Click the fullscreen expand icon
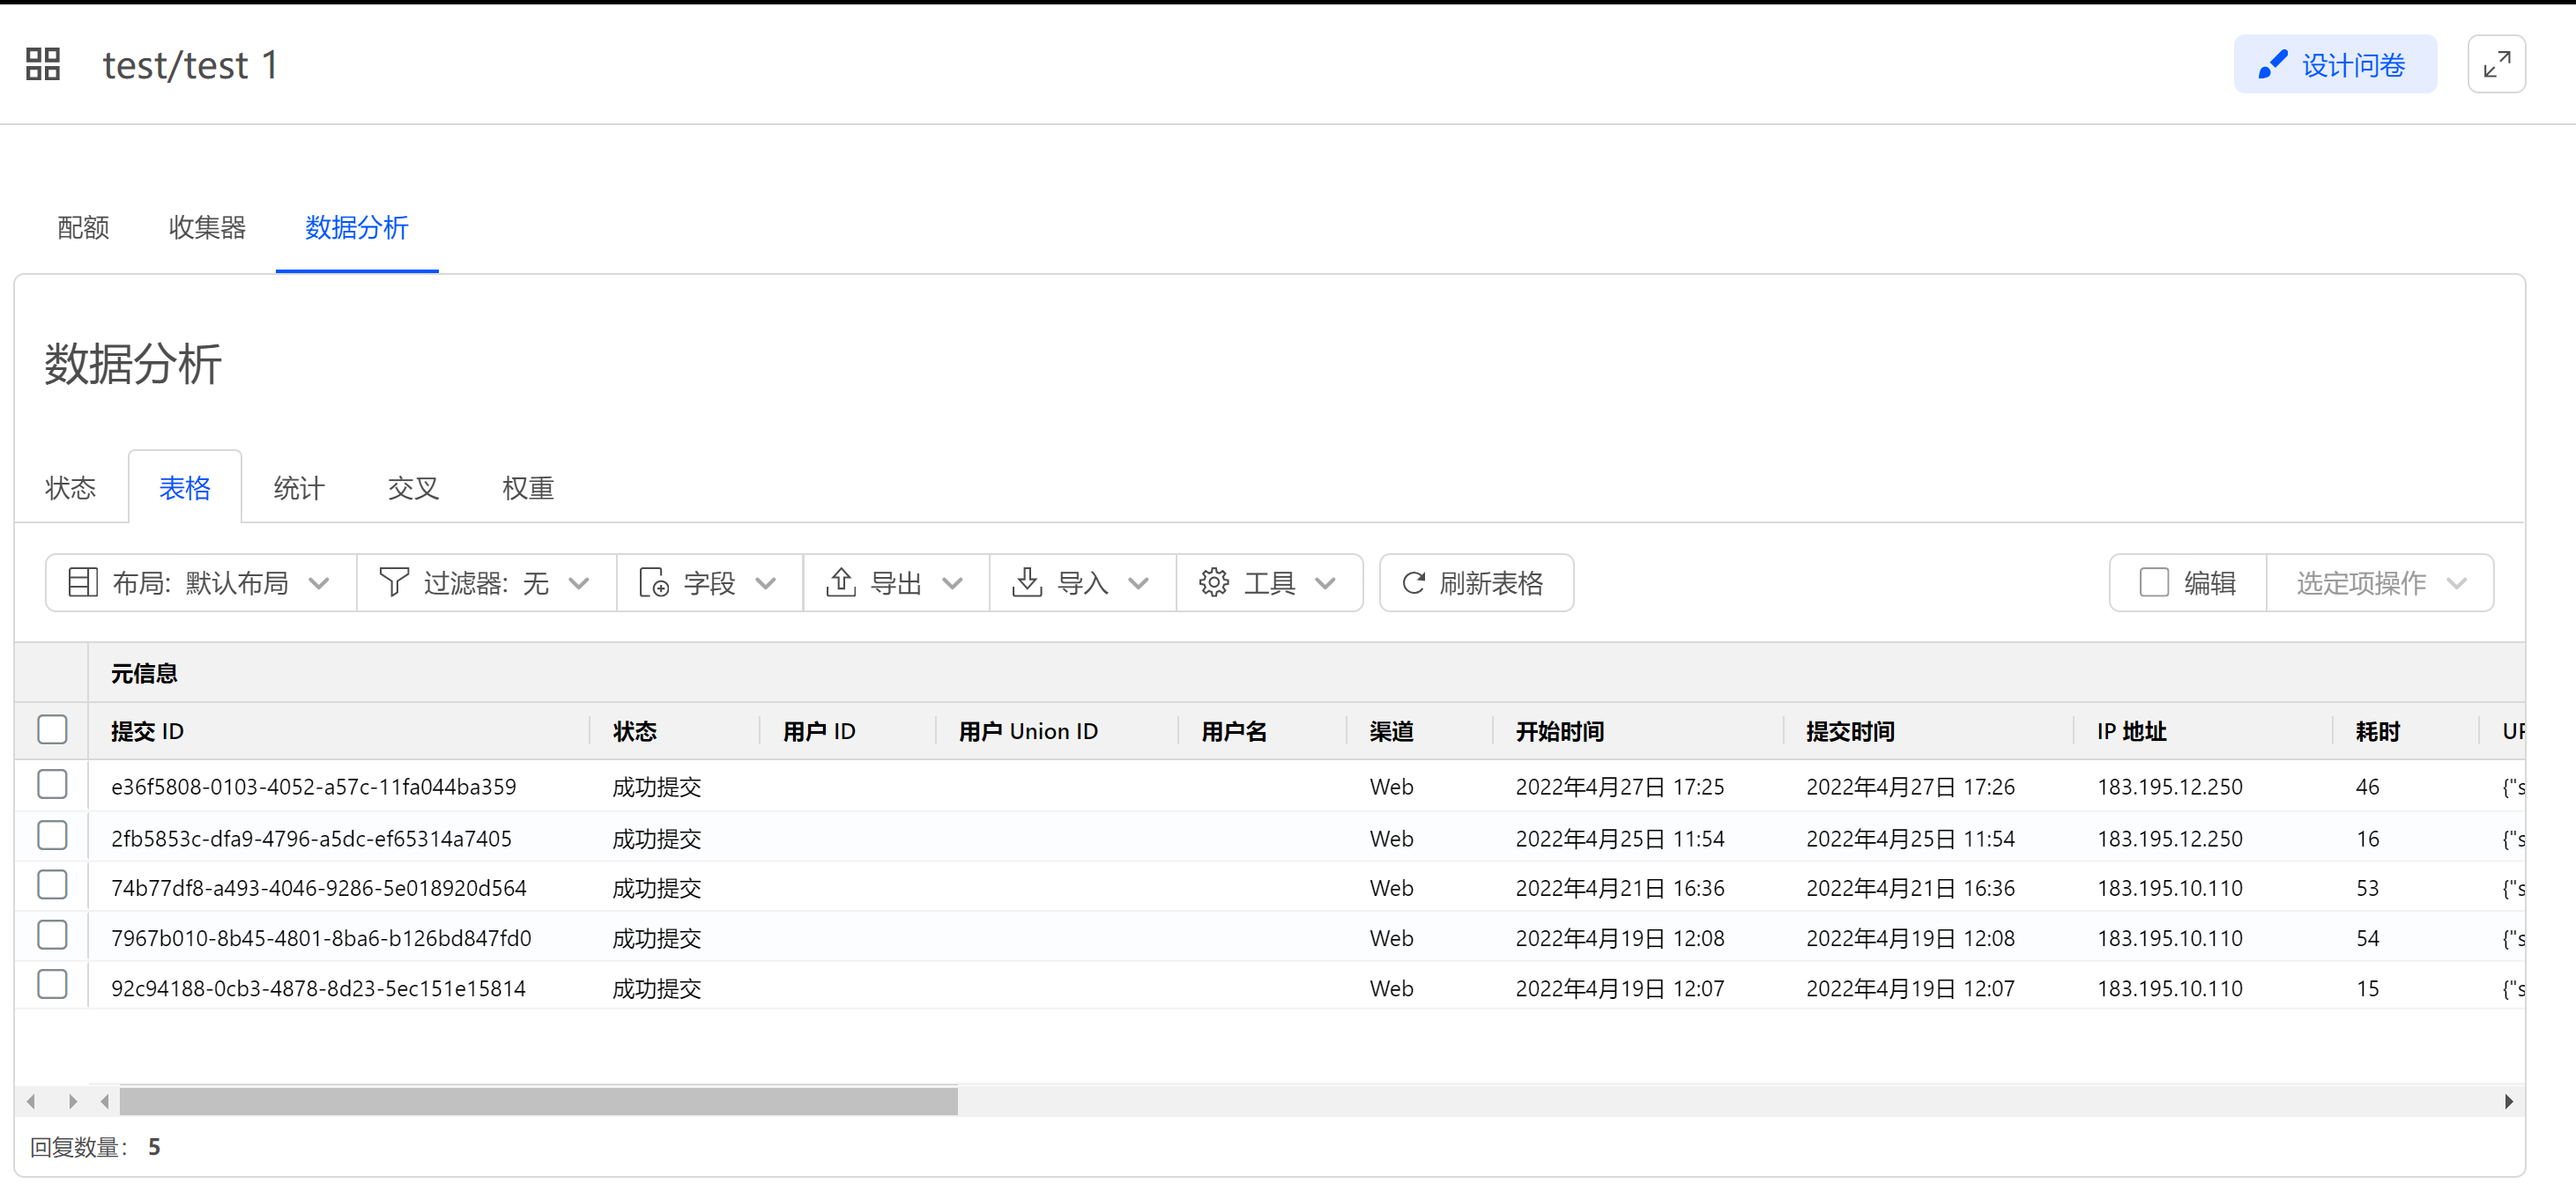 [2496, 64]
